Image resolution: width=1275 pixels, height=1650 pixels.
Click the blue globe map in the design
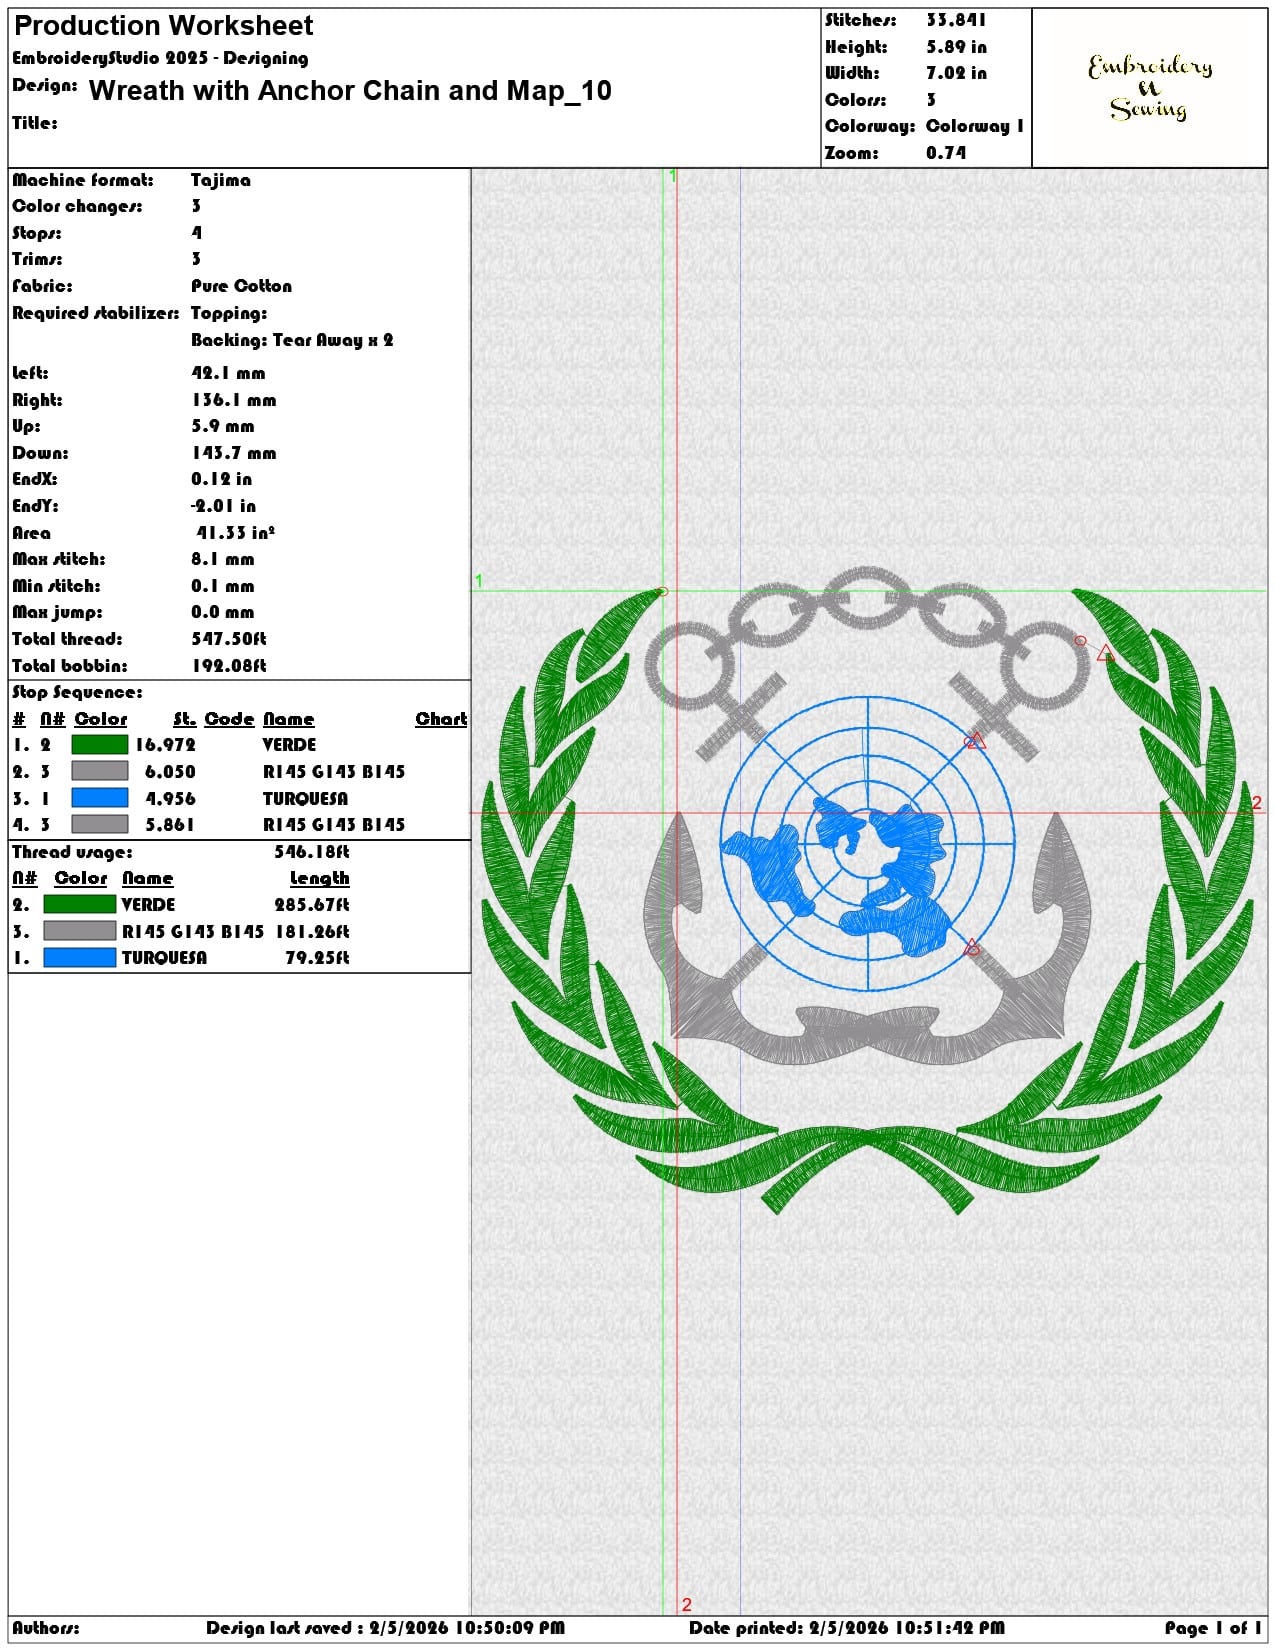(x=867, y=843)
